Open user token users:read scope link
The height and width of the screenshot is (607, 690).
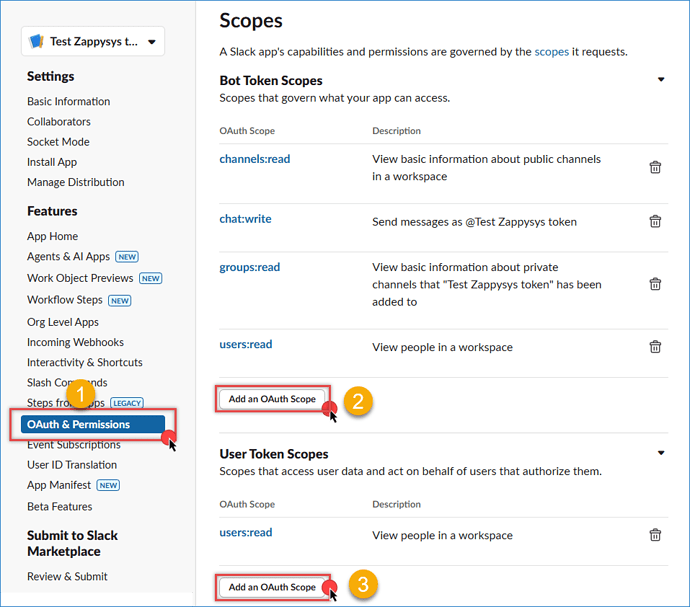[246, 533]
